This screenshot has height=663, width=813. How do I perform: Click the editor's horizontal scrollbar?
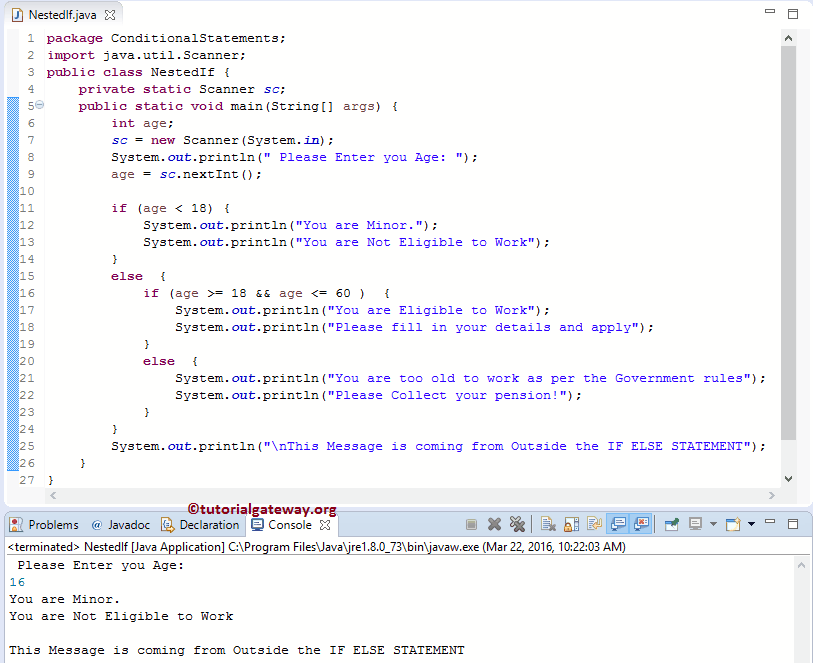[x=400, y=495]
